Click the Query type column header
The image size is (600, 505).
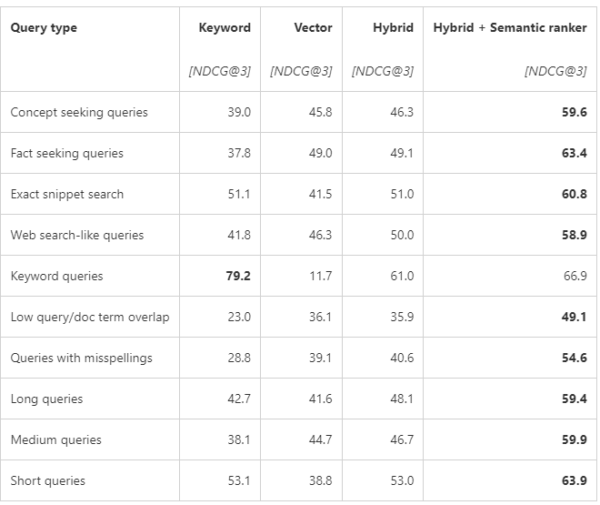point(44,28)
